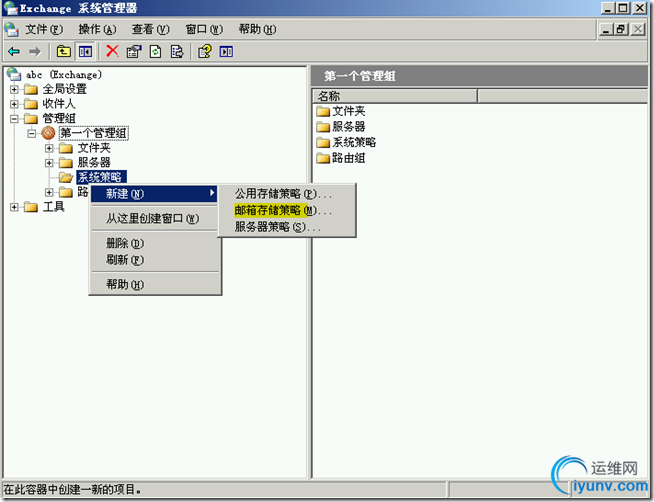Click the 名称 column header
654x502 pixels.
(395, 96)
